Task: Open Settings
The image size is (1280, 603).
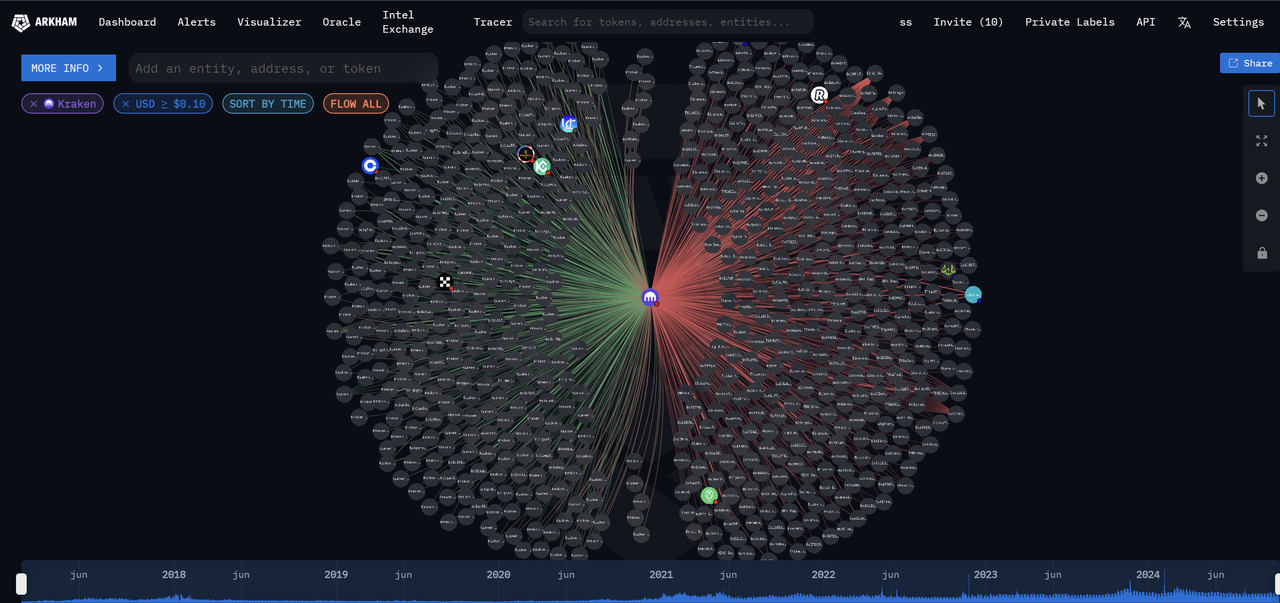Action: (x=1238, y=22)
